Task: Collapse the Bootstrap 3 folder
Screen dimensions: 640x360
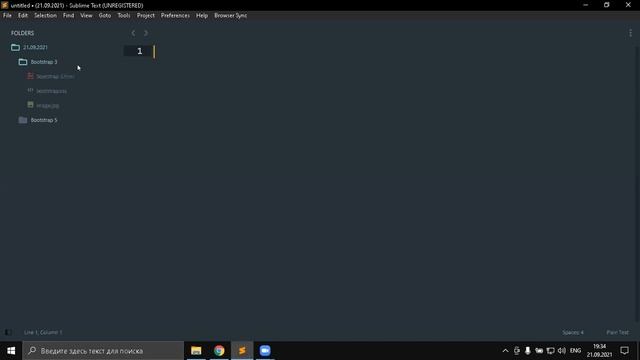Action: click(23, 62)
